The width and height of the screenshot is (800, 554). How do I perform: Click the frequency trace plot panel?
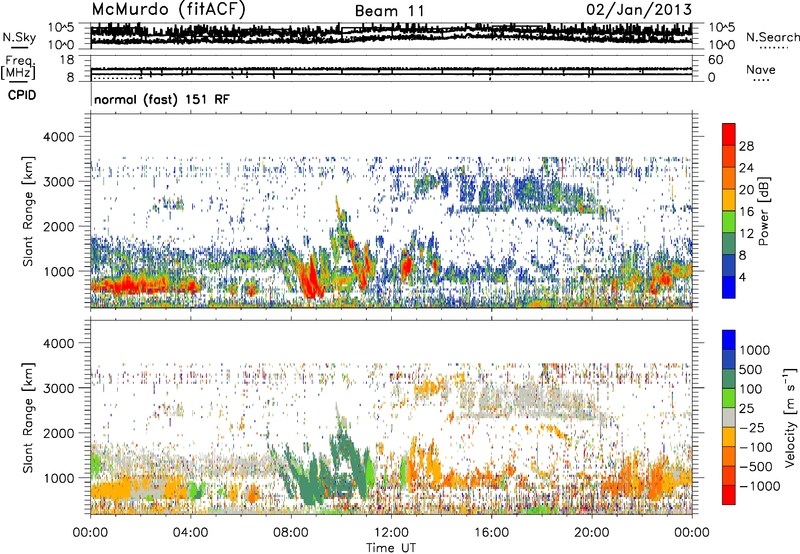click(x=391, y=68)
